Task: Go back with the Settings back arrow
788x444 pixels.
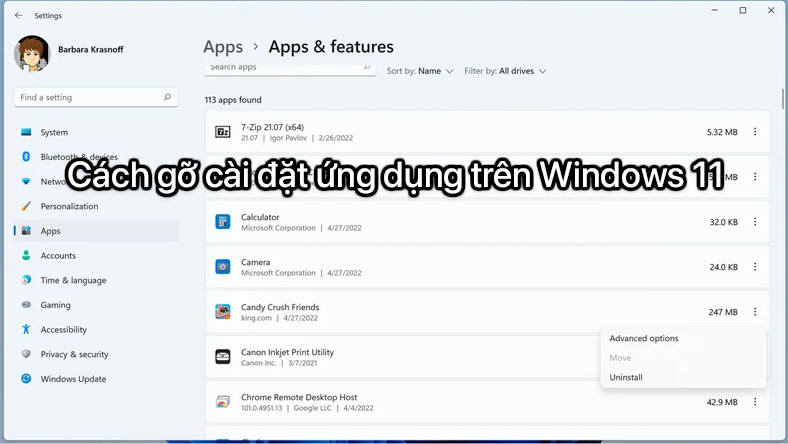Action: point(19,16)
